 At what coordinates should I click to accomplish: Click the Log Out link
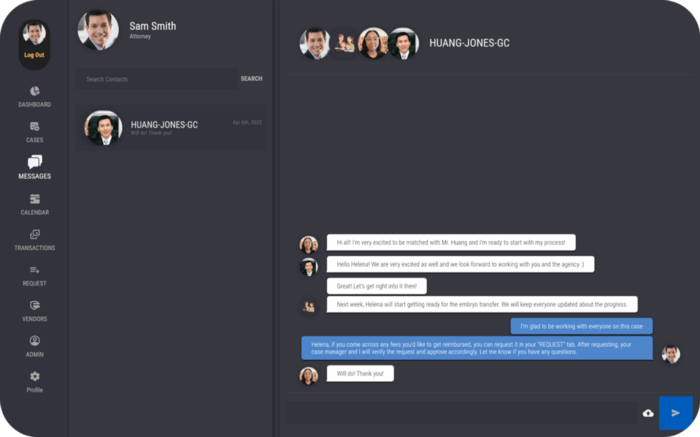(34, 55)
